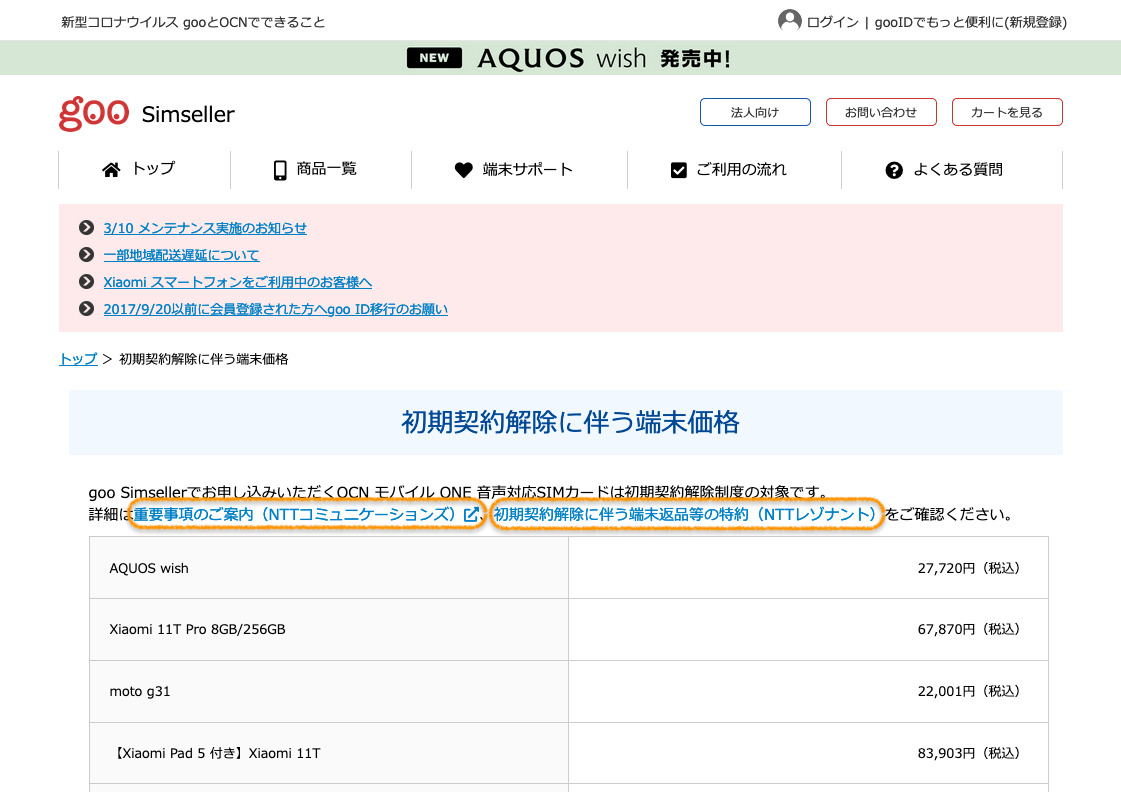
Task: View the cart with カートを見る
Action: [1006, 112]
